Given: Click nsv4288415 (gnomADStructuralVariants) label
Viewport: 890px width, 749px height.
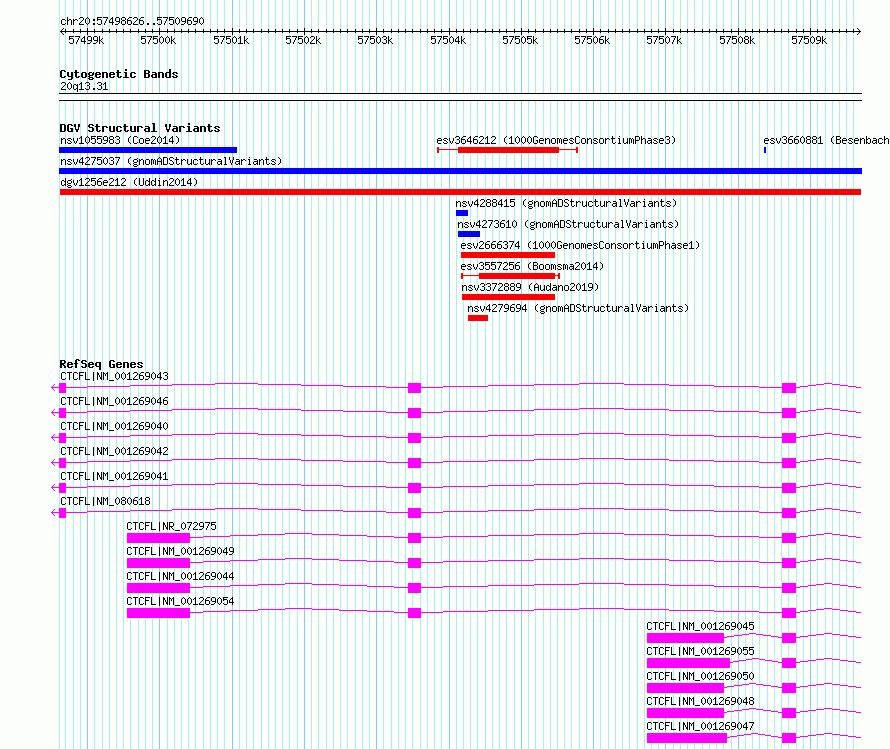Looking at the screenshot, I should [x=566, y=203].
